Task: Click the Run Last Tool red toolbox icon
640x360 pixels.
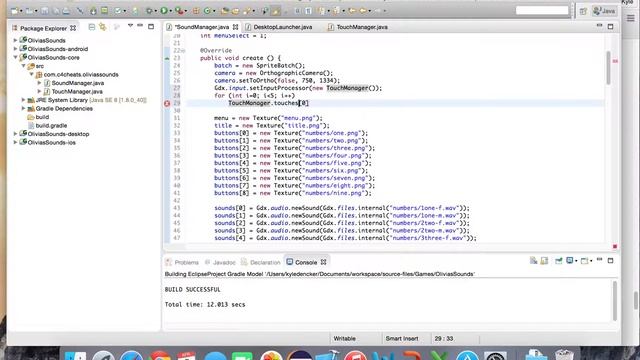Action: tap(179, 11)
